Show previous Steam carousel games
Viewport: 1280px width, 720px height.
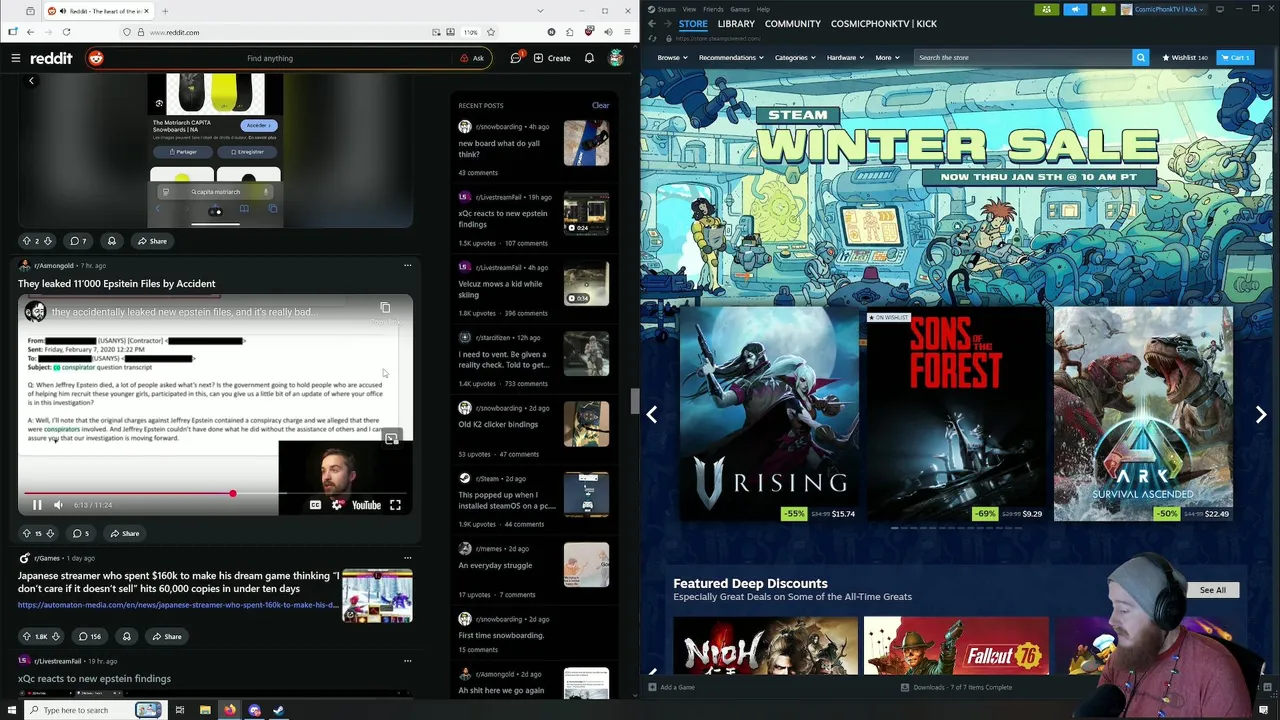[651, 414]
